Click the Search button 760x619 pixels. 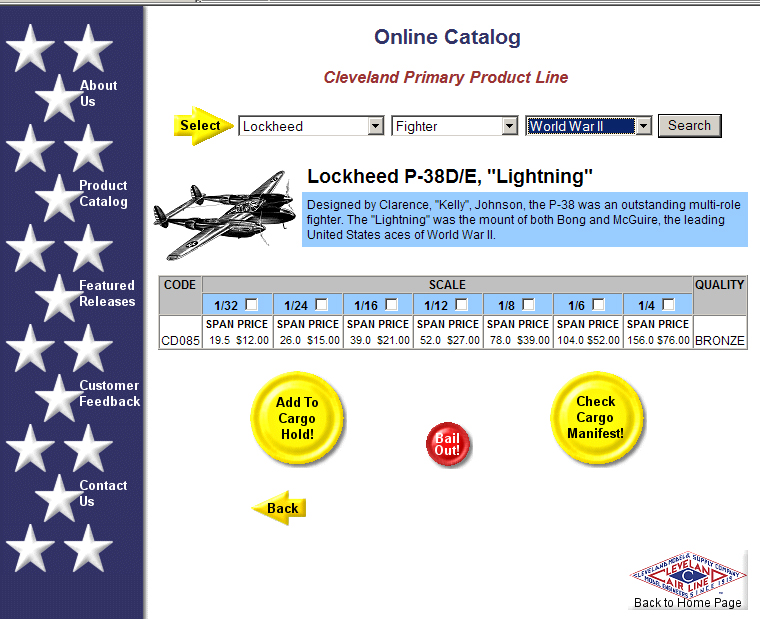689,125
